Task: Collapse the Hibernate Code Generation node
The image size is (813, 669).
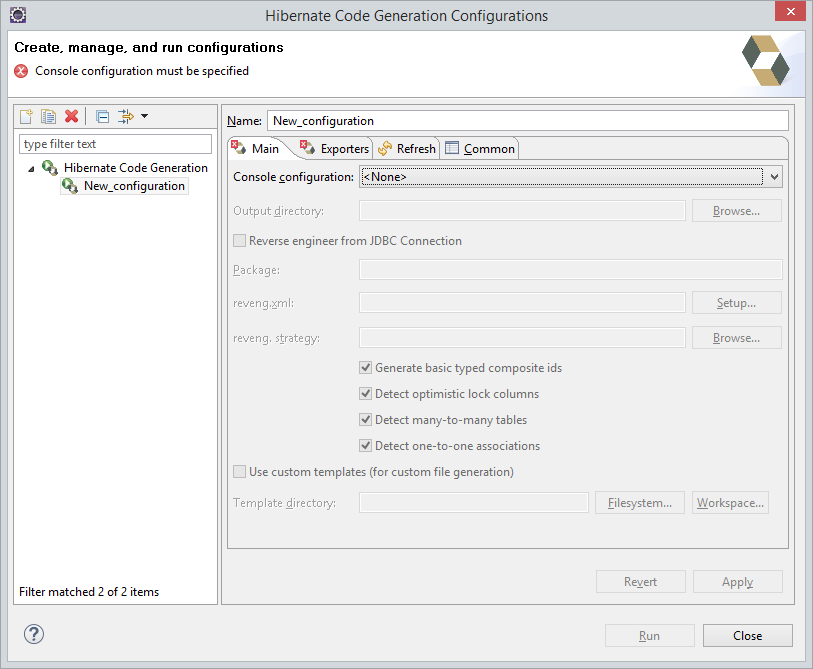Action: 31,169
